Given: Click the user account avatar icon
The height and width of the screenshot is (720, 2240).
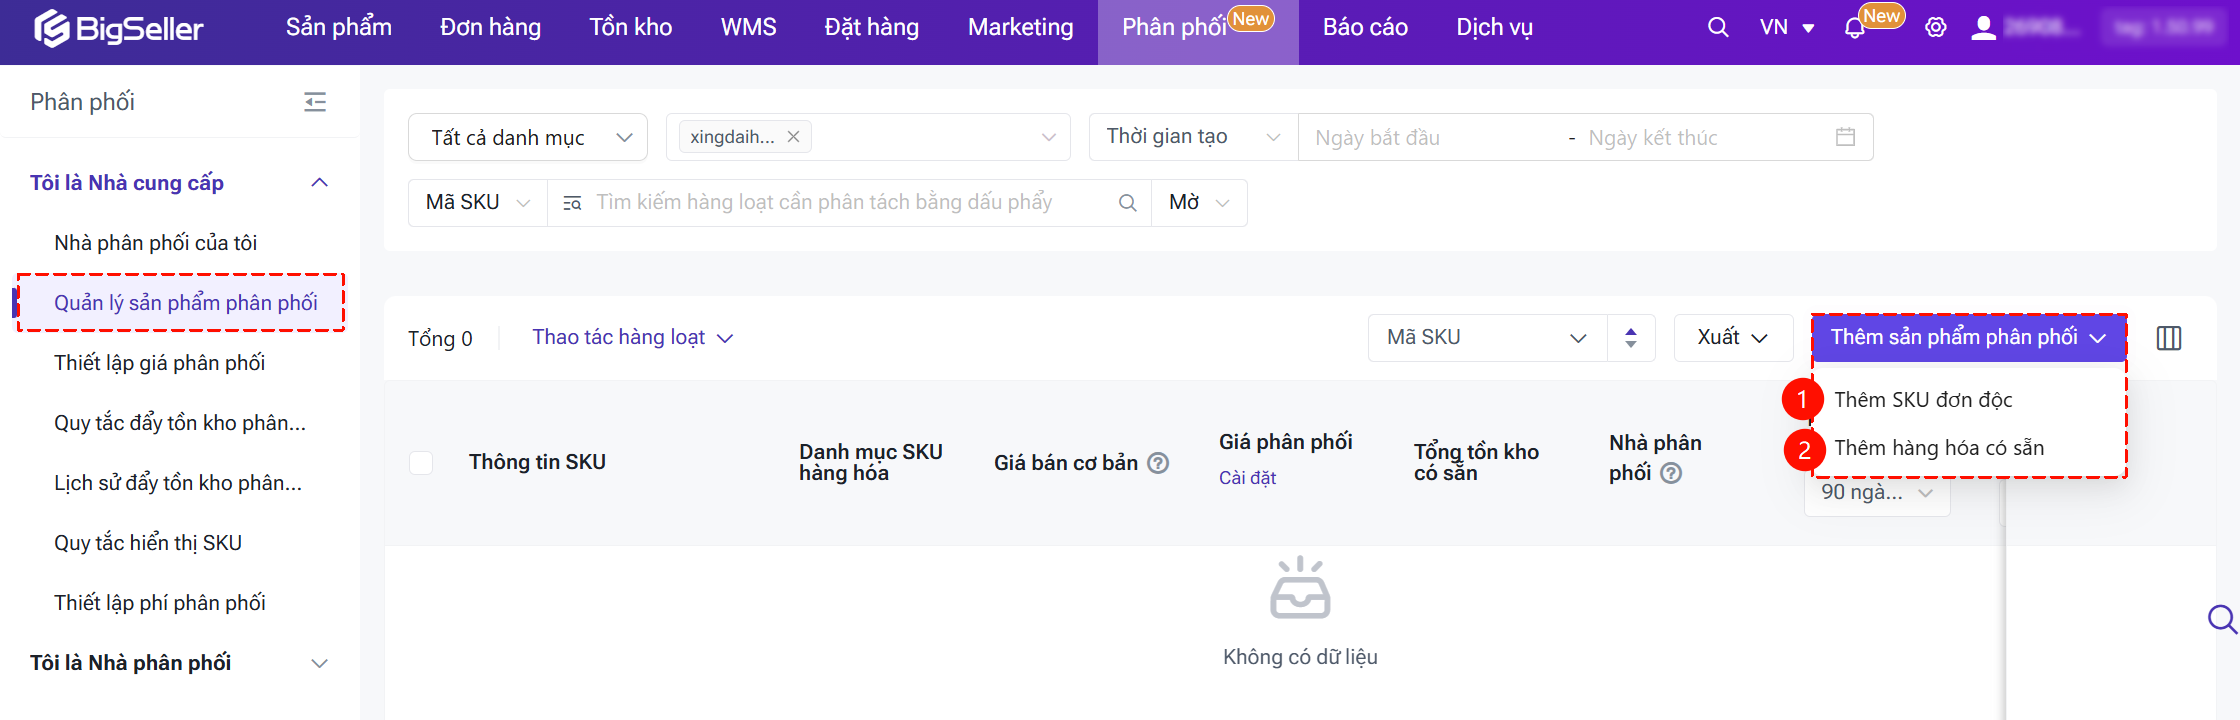Looking at the screenshot, I should [x=1983, y=28].
